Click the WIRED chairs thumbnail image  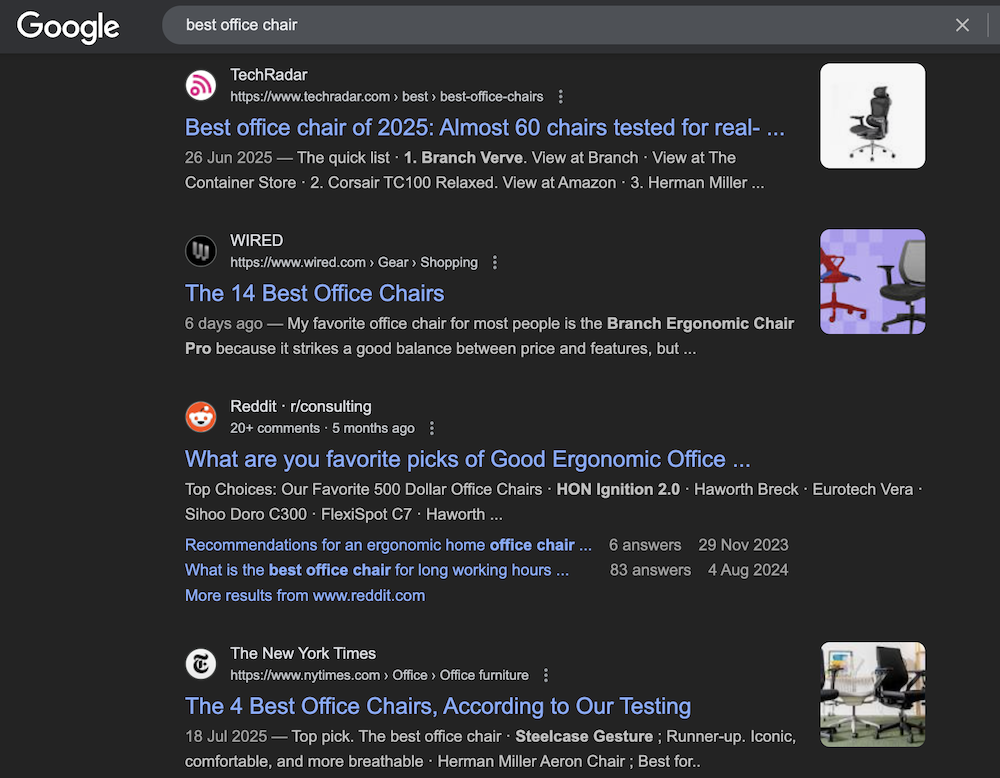click(x=872, y=282)
